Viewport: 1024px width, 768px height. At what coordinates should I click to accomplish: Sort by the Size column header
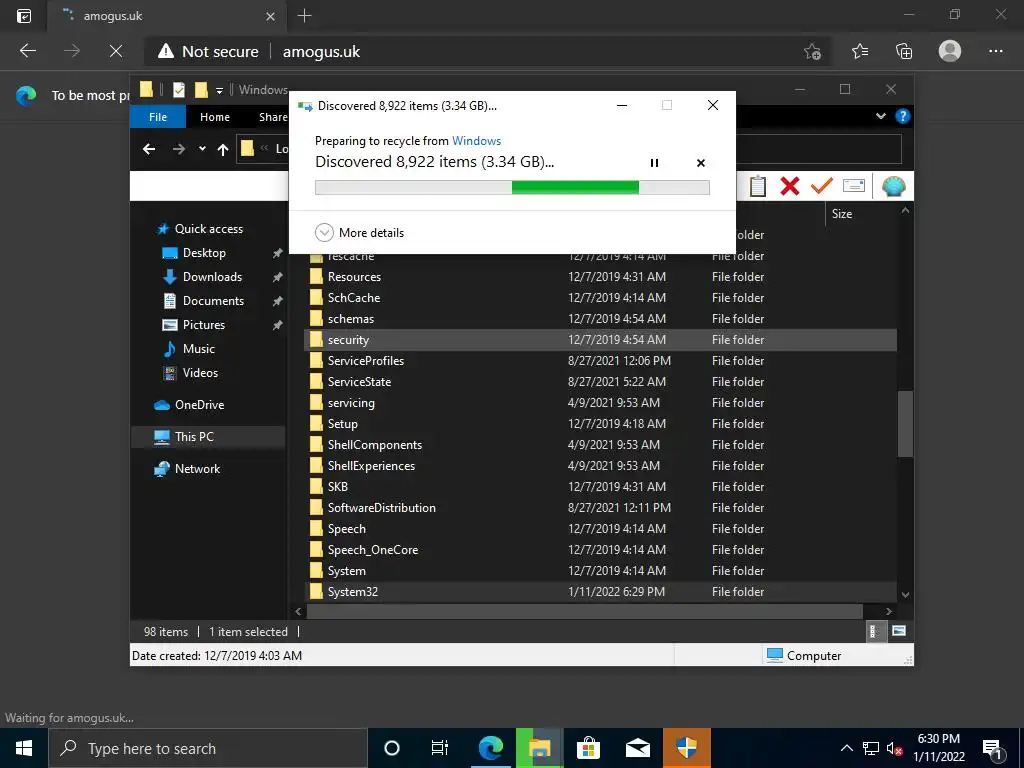click(842, 214)
